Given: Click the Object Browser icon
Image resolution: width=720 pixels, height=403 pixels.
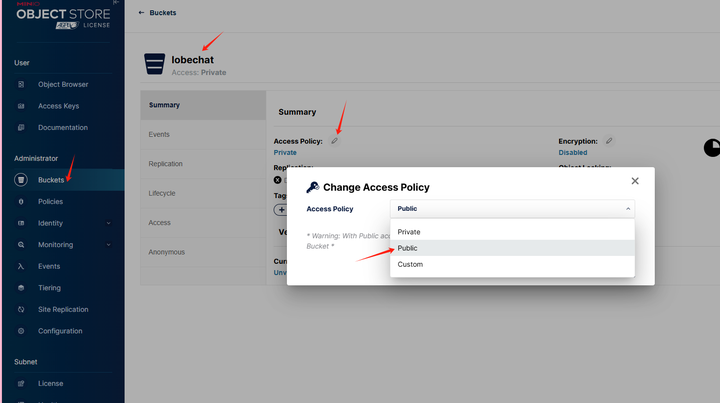Looking at the screenshot, I should click(x=21, y=84).
